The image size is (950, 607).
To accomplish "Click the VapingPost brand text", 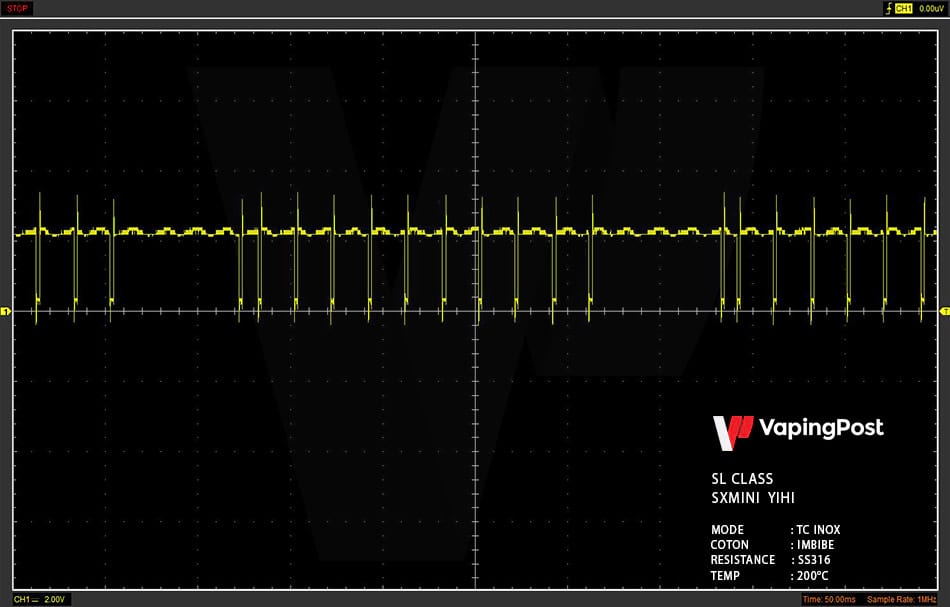I will (821, 428).
